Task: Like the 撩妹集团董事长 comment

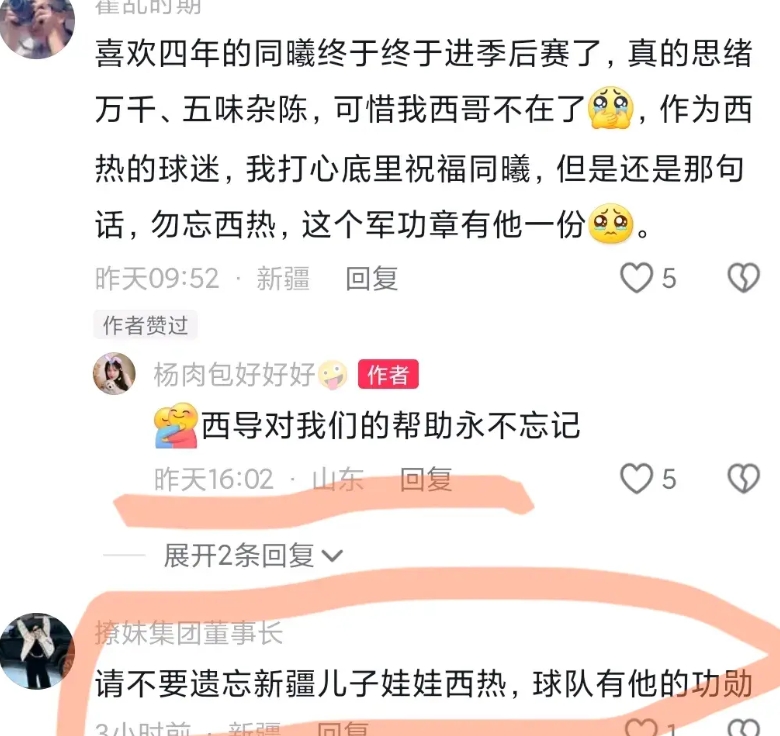Action: (641, 727)
